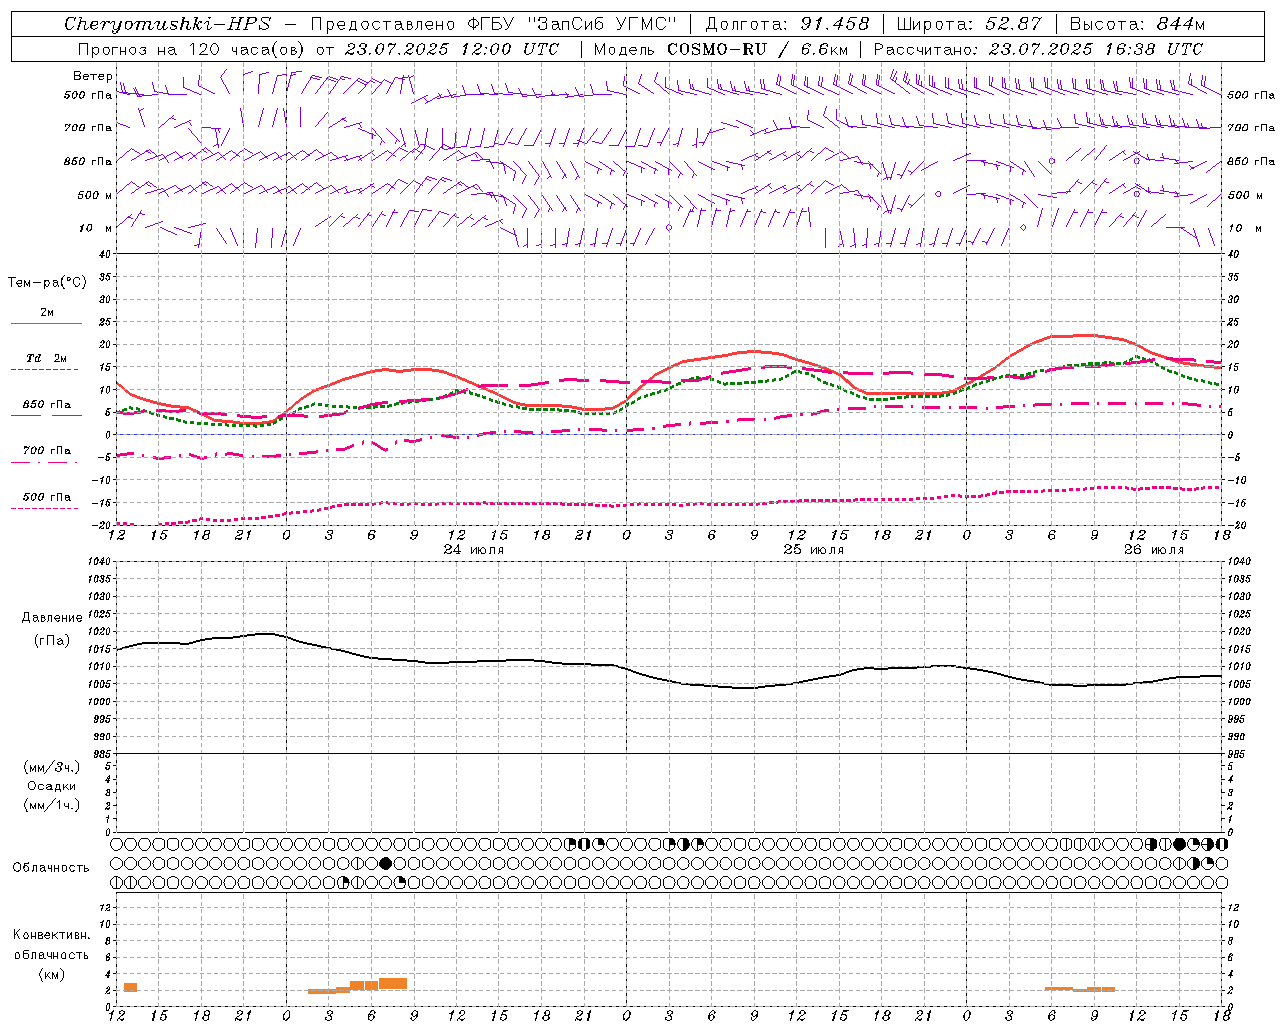Select the longitude value Долгота: 91.458
Image resolution: width=1280 pixels, height=1024 pixels.
coord(787,24)
